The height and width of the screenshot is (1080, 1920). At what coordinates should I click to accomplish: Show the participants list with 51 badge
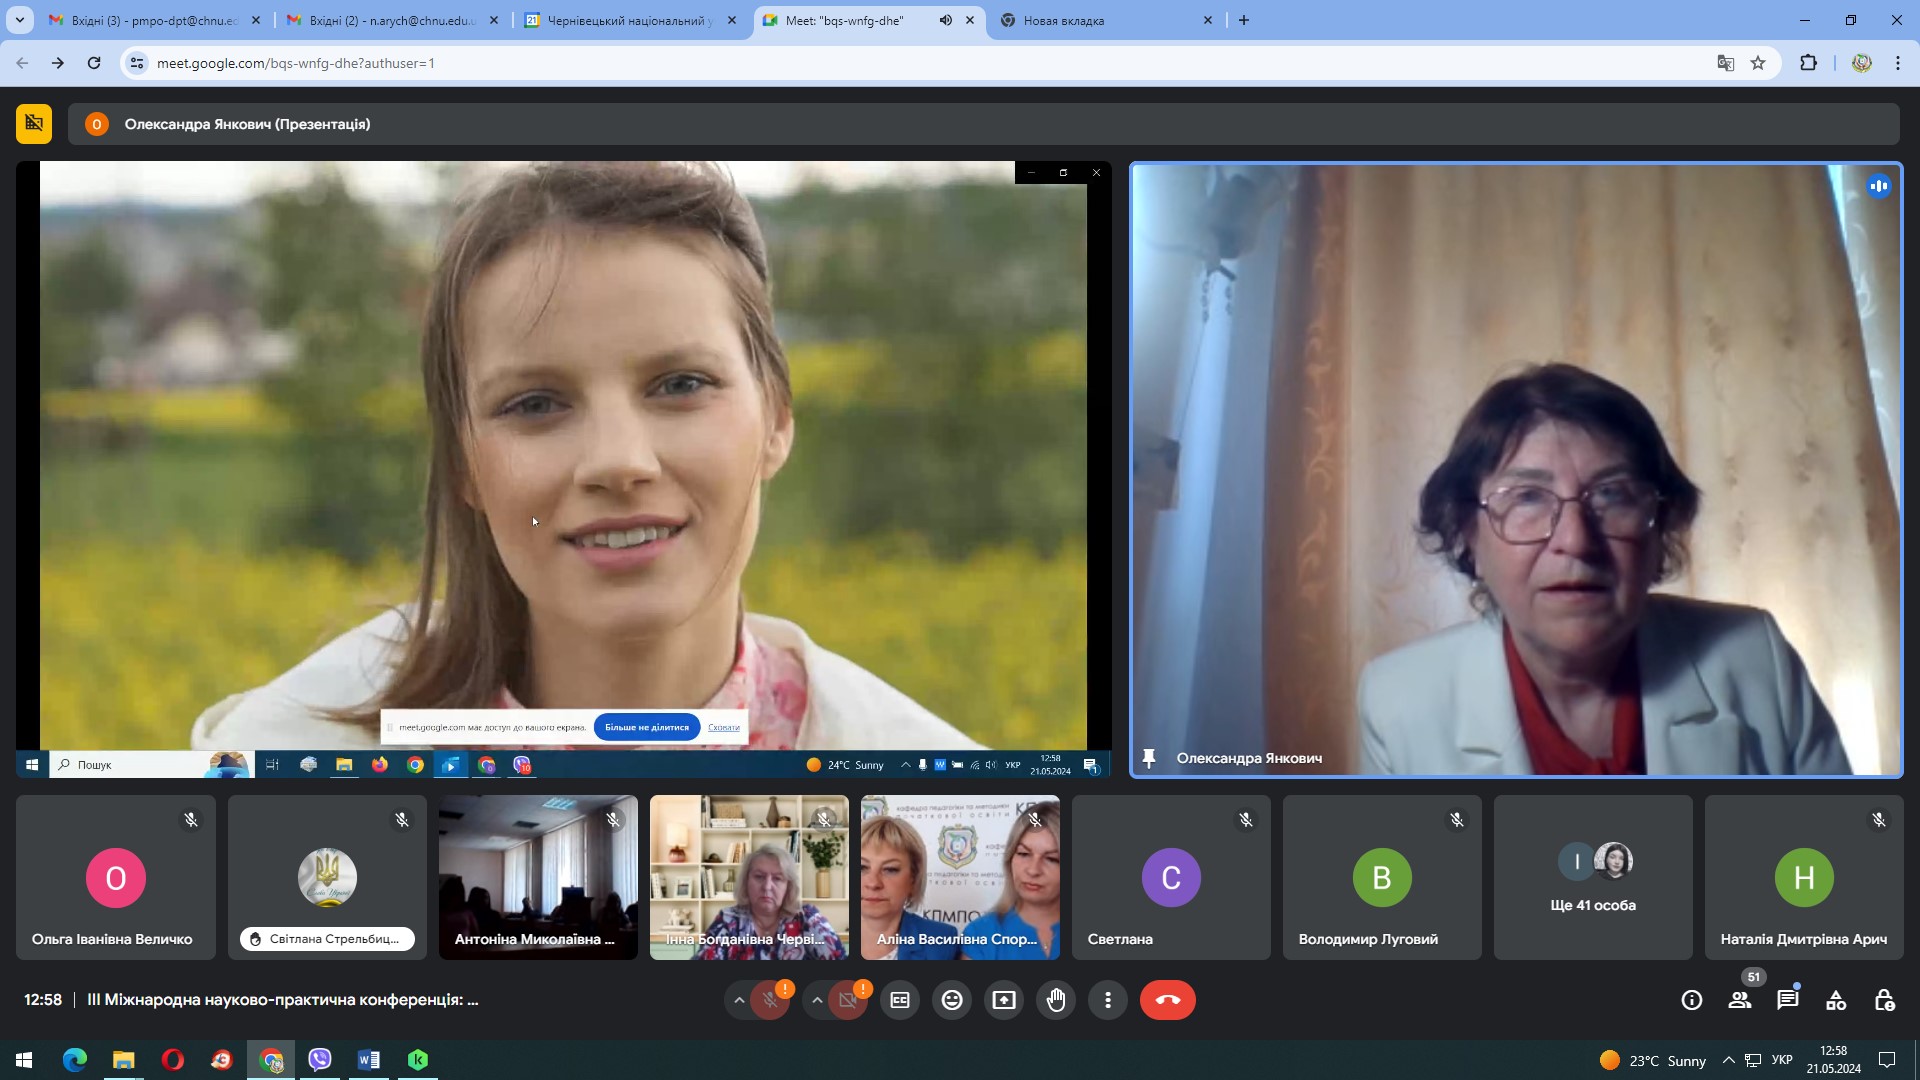[1740, 1000]
